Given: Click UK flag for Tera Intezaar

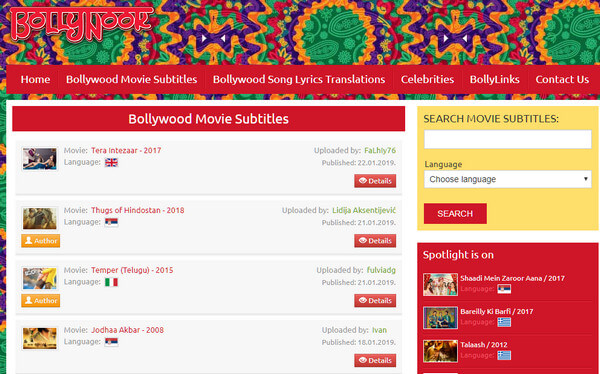Looking at the screenshot, I should (x=111, y=163).
